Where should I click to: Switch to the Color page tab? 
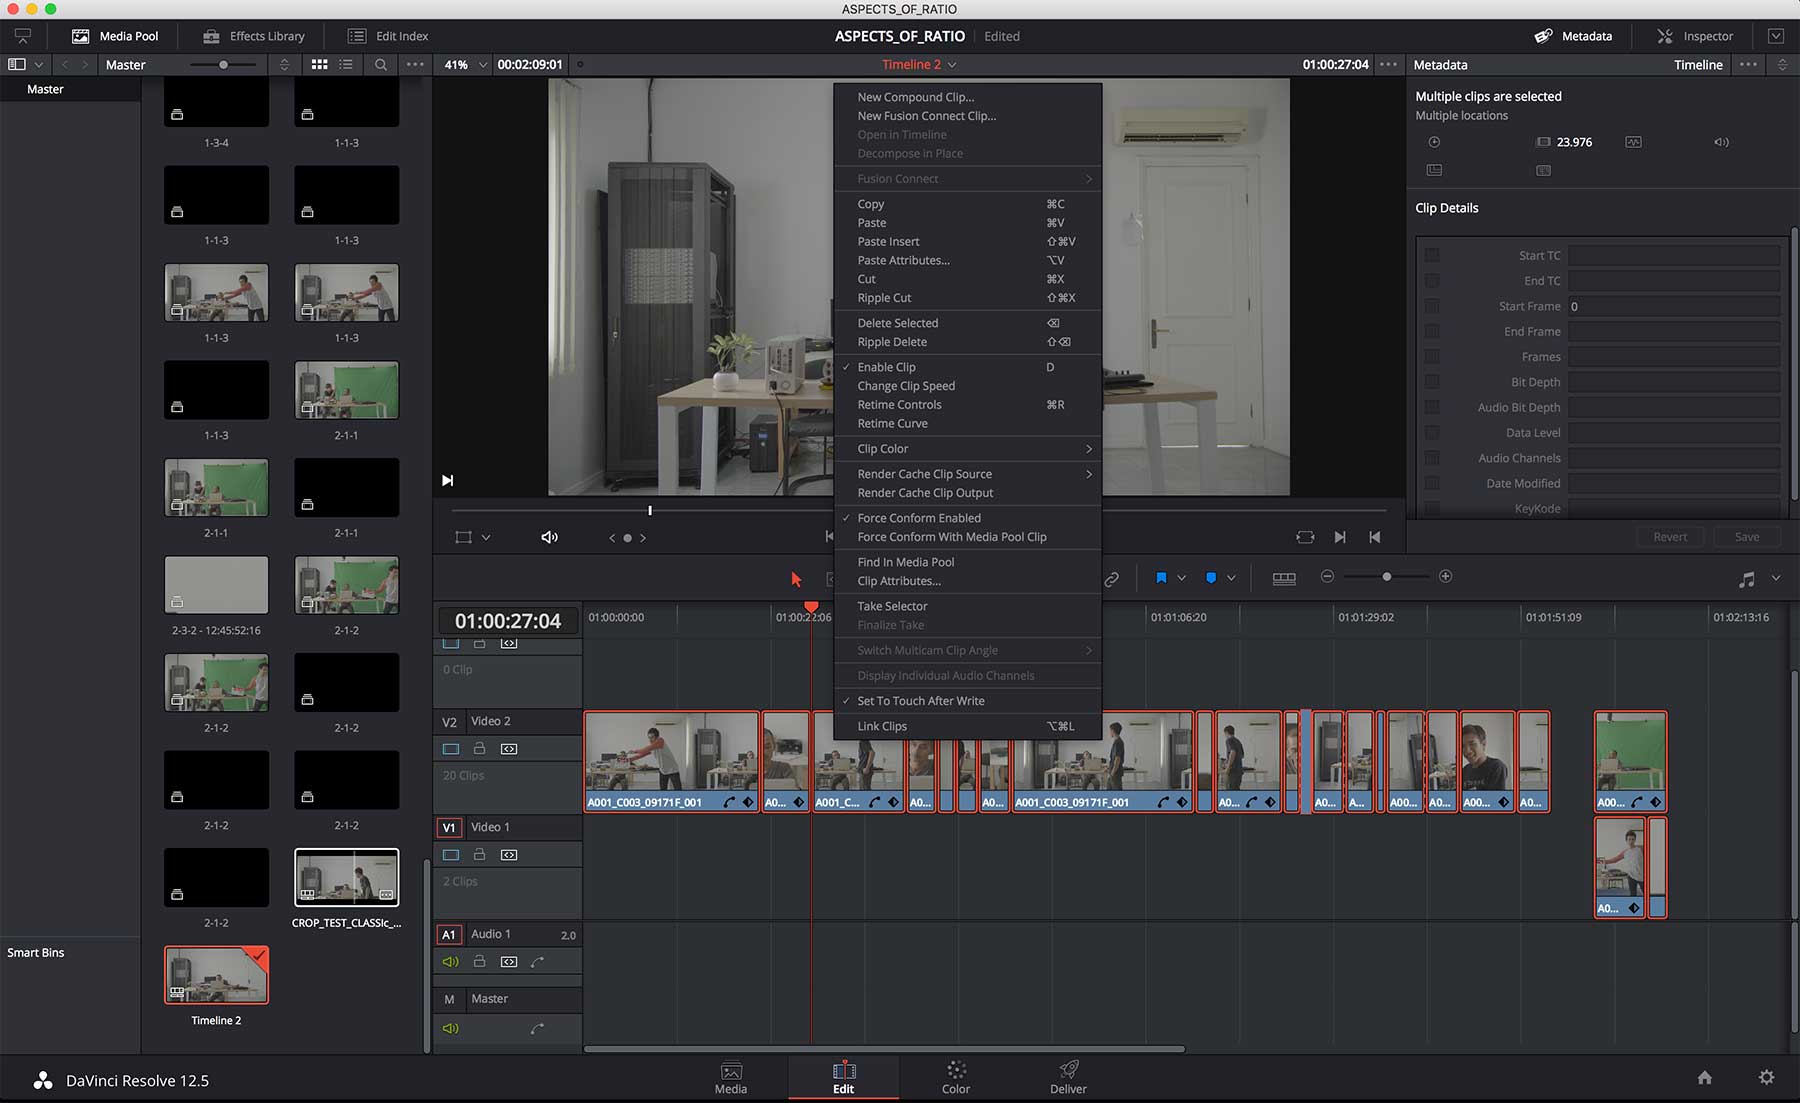coord(956,1077)
